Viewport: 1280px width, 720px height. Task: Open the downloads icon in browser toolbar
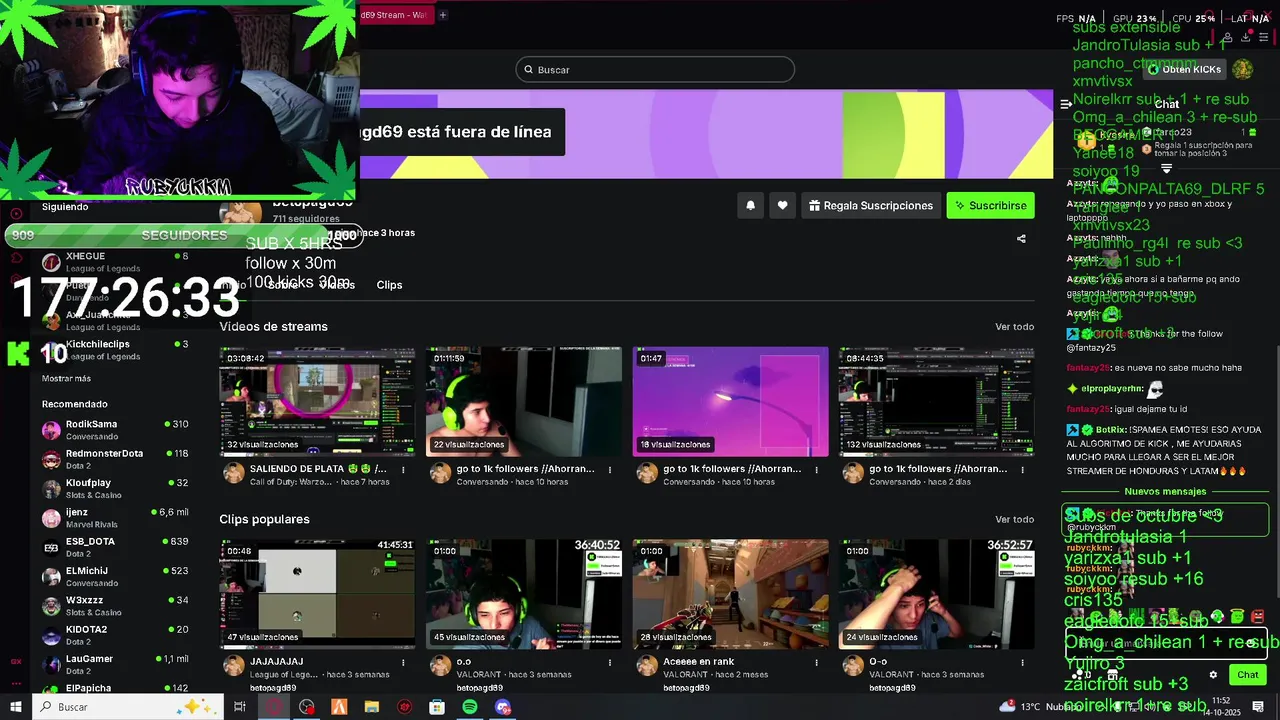[1245, 37]
